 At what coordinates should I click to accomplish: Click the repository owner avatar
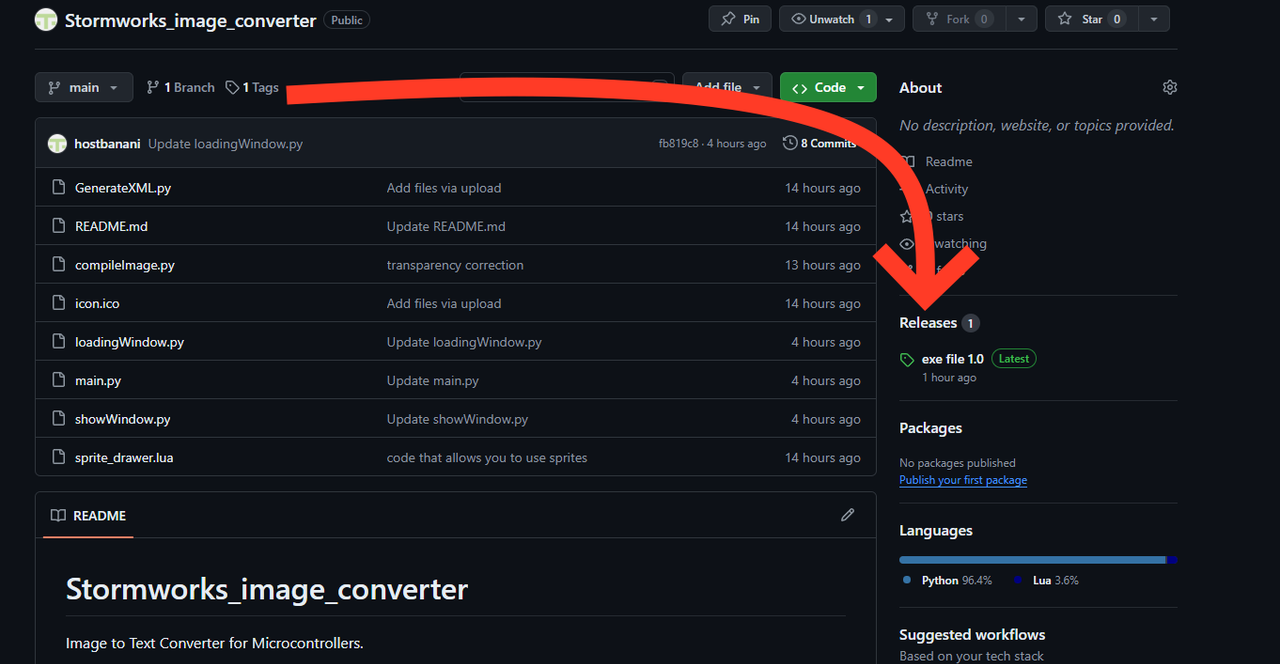(x=46, y=19)
